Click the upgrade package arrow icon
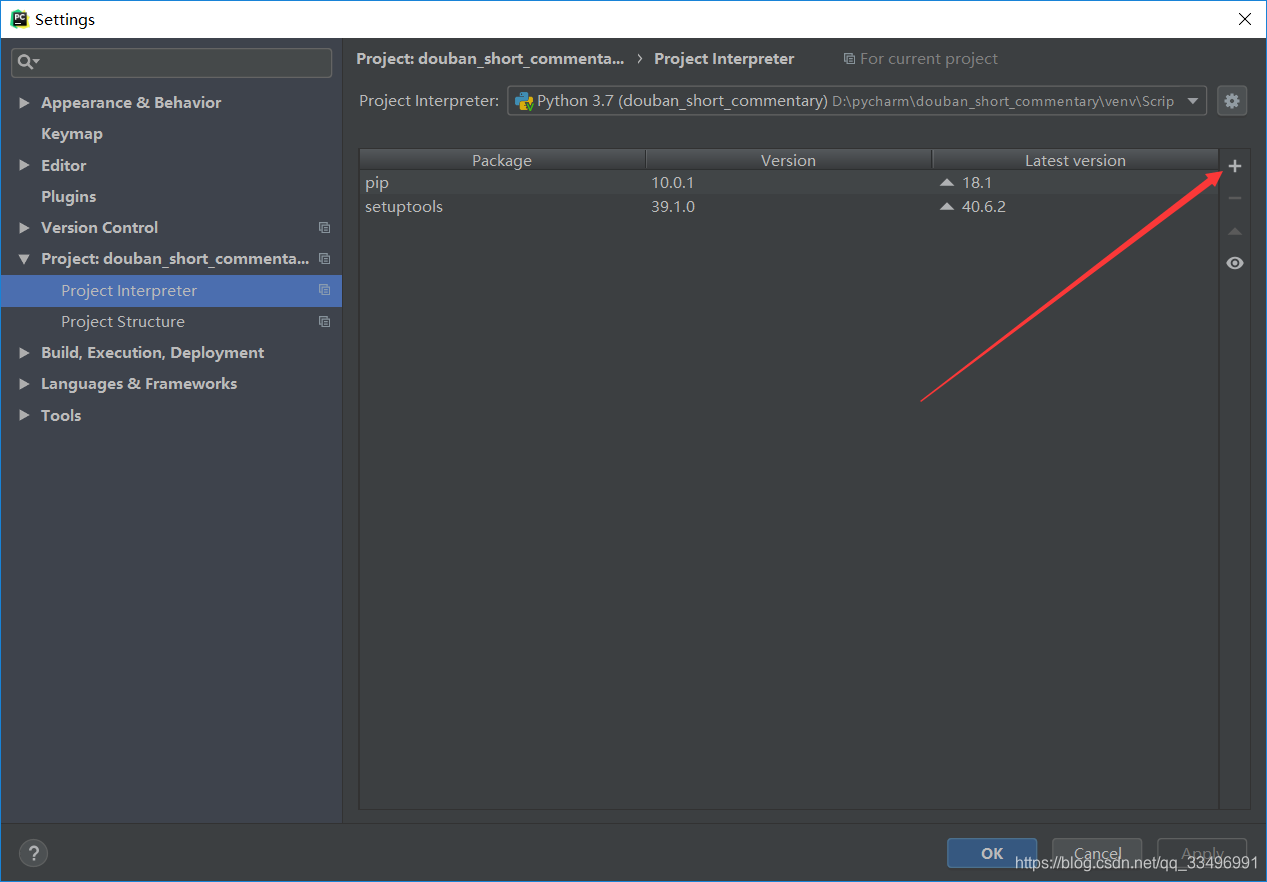The width and height of the screenshot is (1267, 882). pyautogui.click(x=1235, y=231)
